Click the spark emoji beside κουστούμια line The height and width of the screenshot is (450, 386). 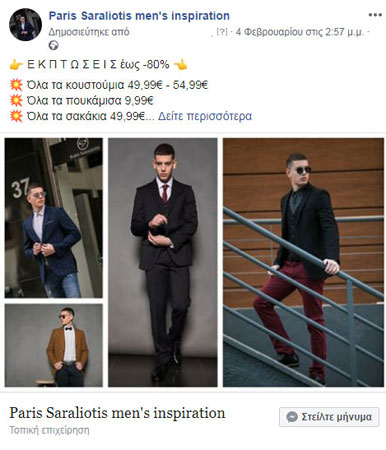click(16, 85)
